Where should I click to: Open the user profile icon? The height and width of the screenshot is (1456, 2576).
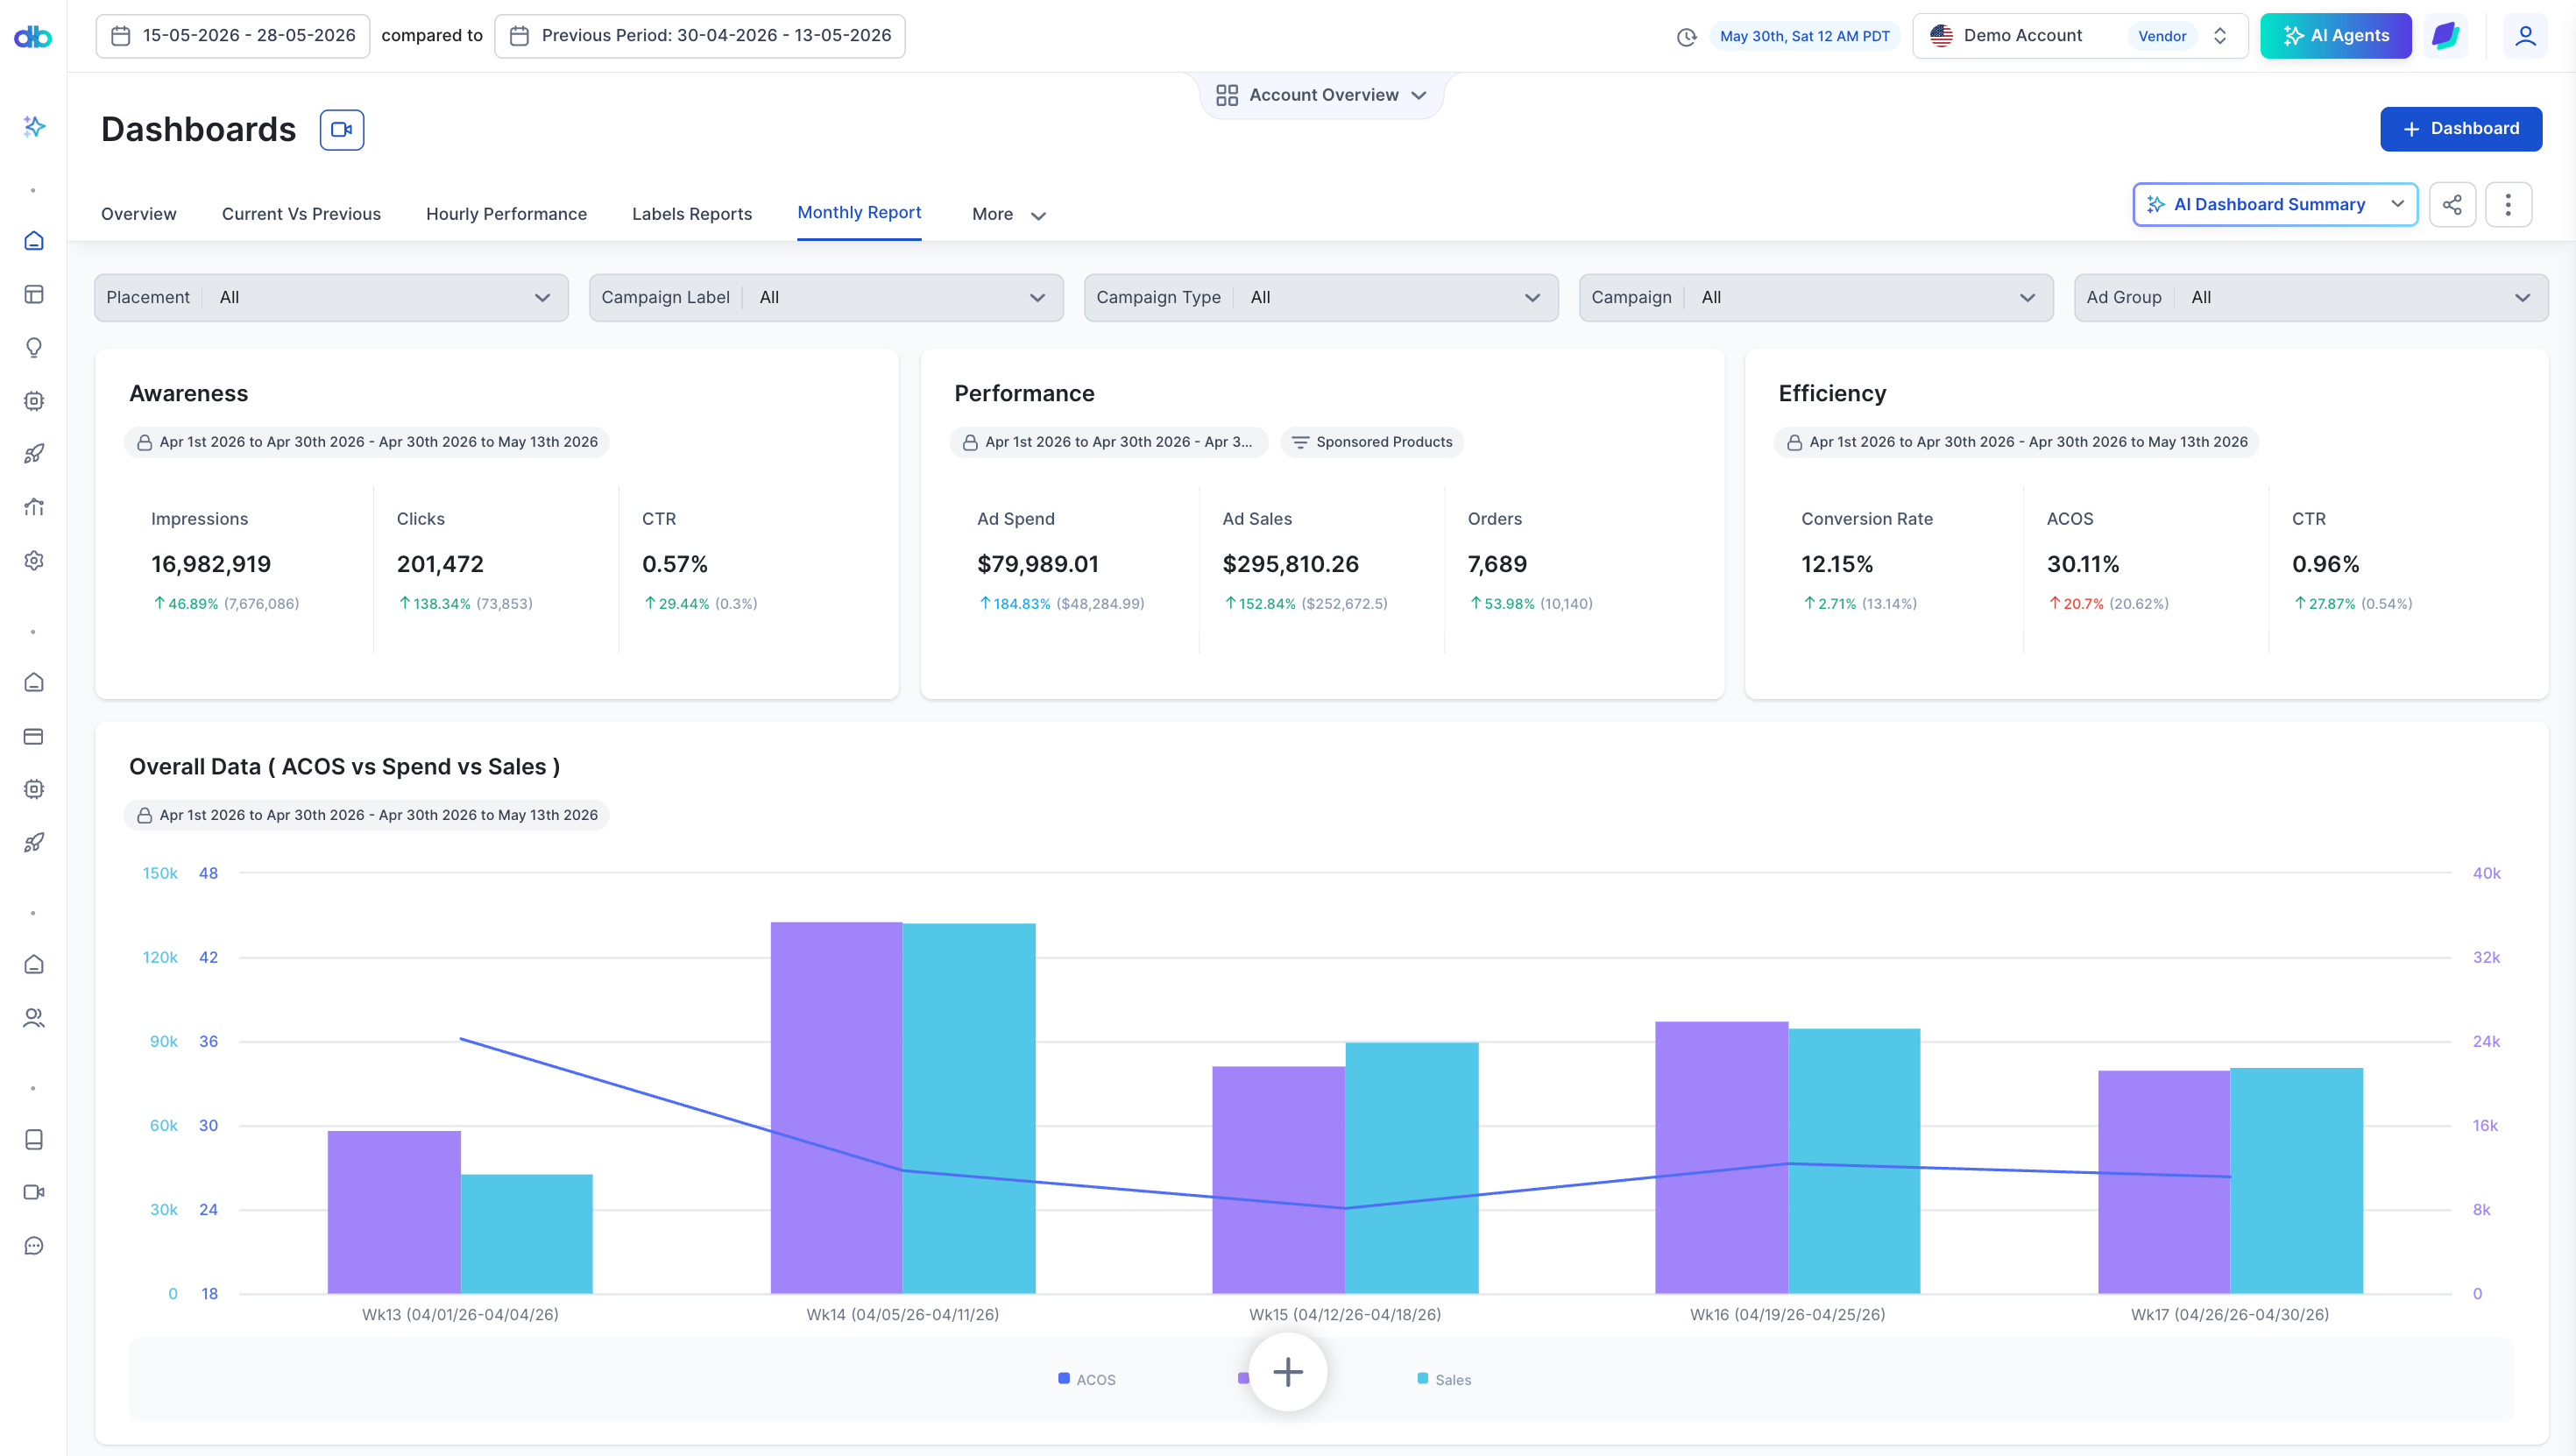(2526, 36)
